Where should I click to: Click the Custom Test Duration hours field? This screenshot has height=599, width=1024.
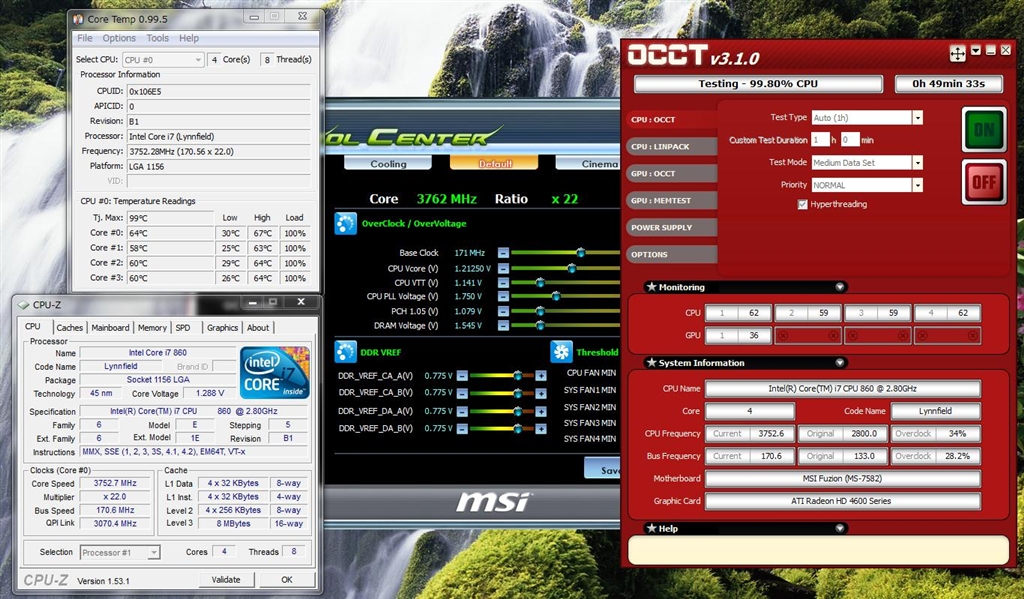pyautogui.click(x=819, y=140)
